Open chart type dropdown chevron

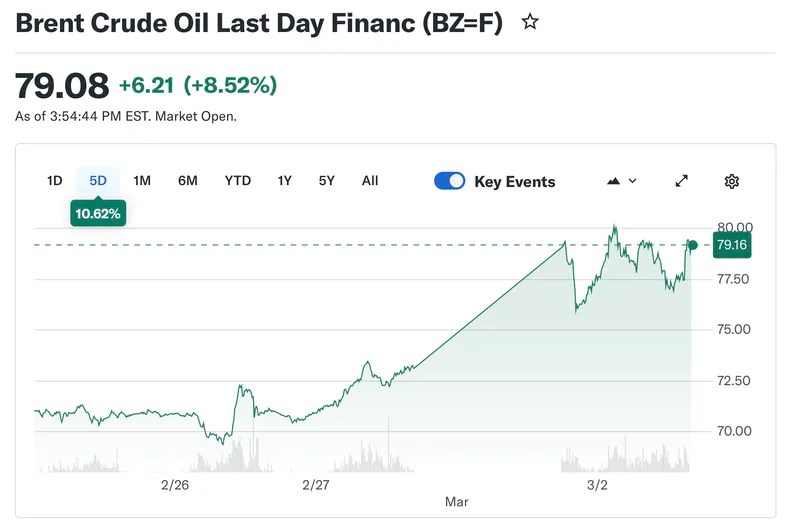pyautogui.click(x=633, y=181)
